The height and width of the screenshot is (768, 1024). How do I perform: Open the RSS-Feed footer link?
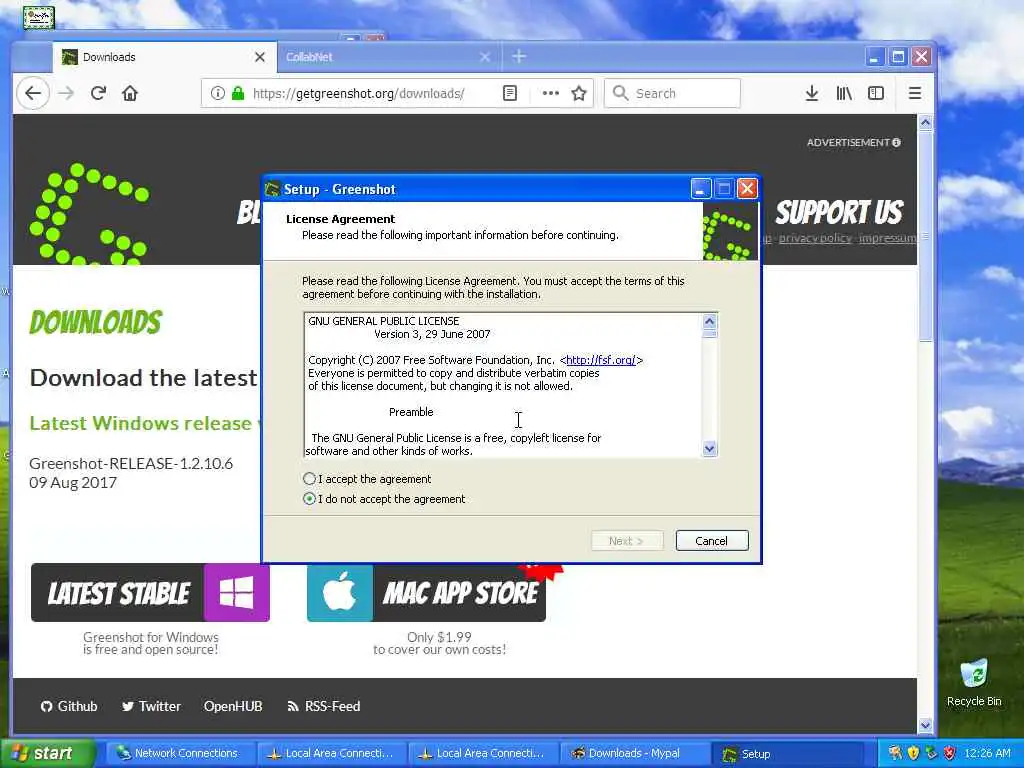[x=324, y=706]
